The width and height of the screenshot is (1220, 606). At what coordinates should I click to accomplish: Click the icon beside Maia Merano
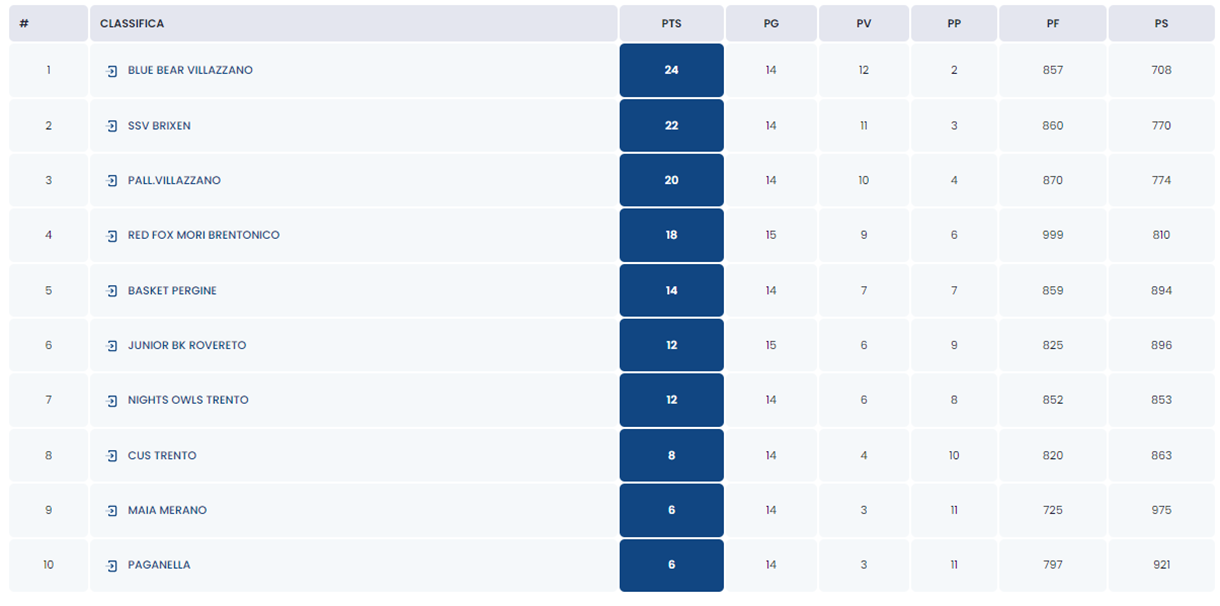[112, 511]
